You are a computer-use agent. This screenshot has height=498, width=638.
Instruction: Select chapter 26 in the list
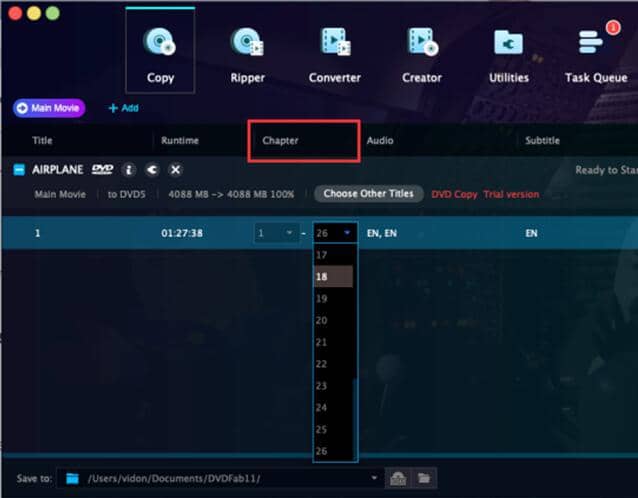pyautogui.click(x=333, y=451)
